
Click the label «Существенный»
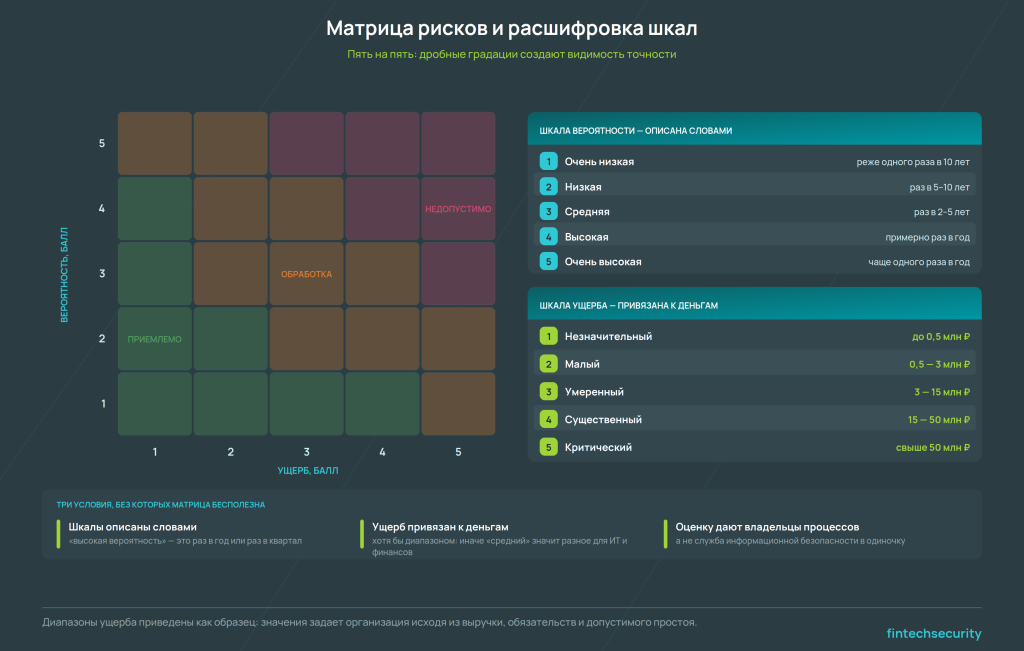(603, 419)
